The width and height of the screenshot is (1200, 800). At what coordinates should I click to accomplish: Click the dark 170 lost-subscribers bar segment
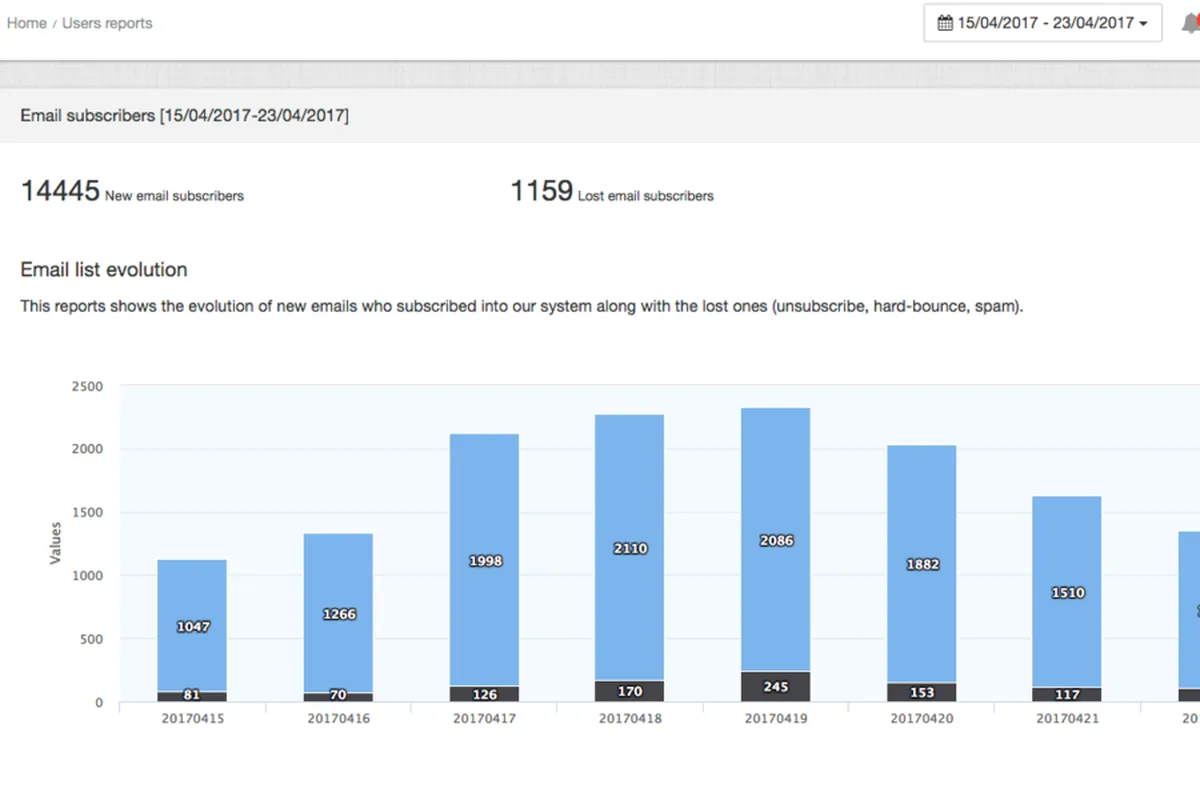coord(629,691)
